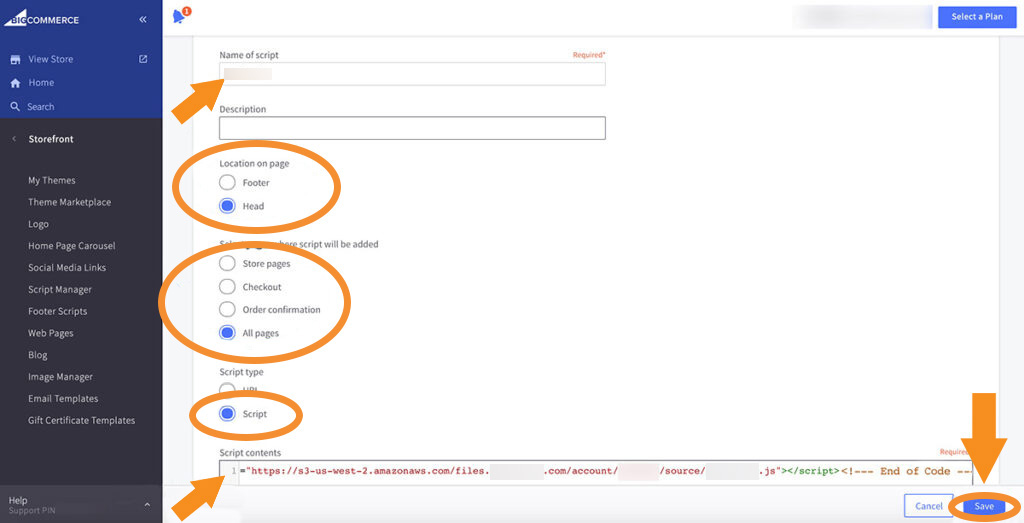Select the Checkout radio button
The height and width of the screenshot is (523, 1024).
(227, 287)
